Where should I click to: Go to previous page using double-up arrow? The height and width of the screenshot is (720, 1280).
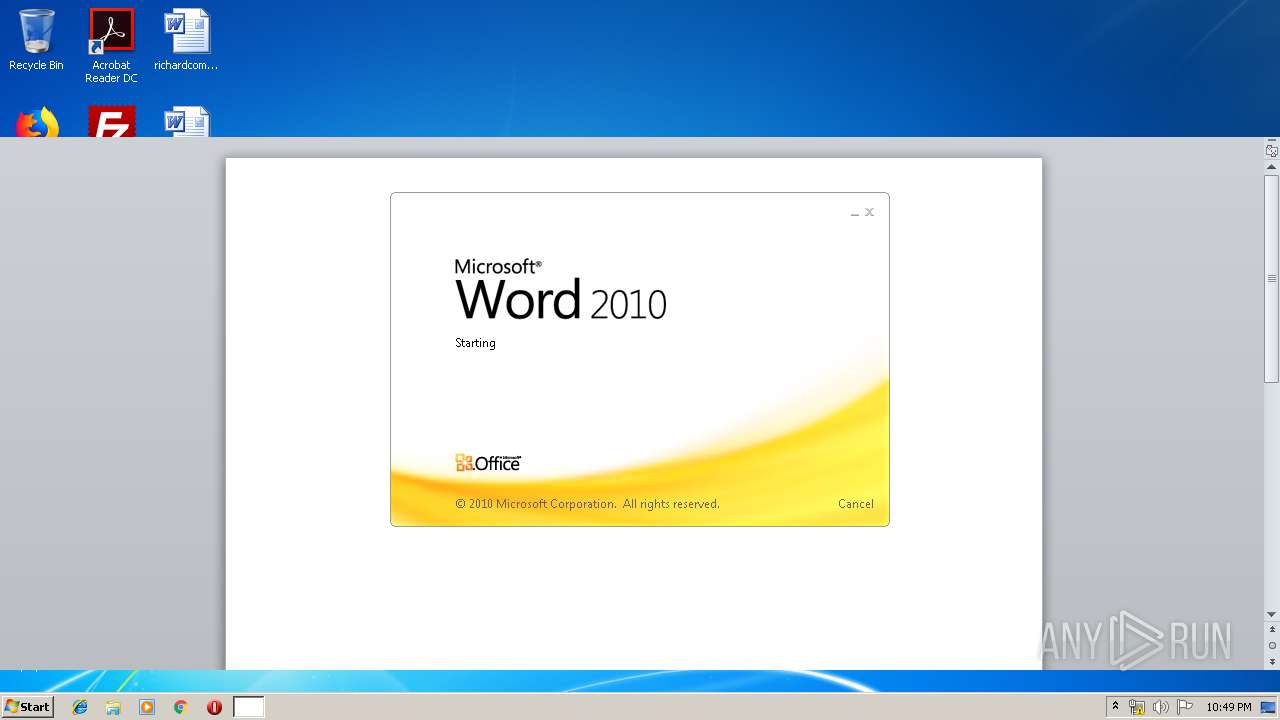tap(1272, 630)
